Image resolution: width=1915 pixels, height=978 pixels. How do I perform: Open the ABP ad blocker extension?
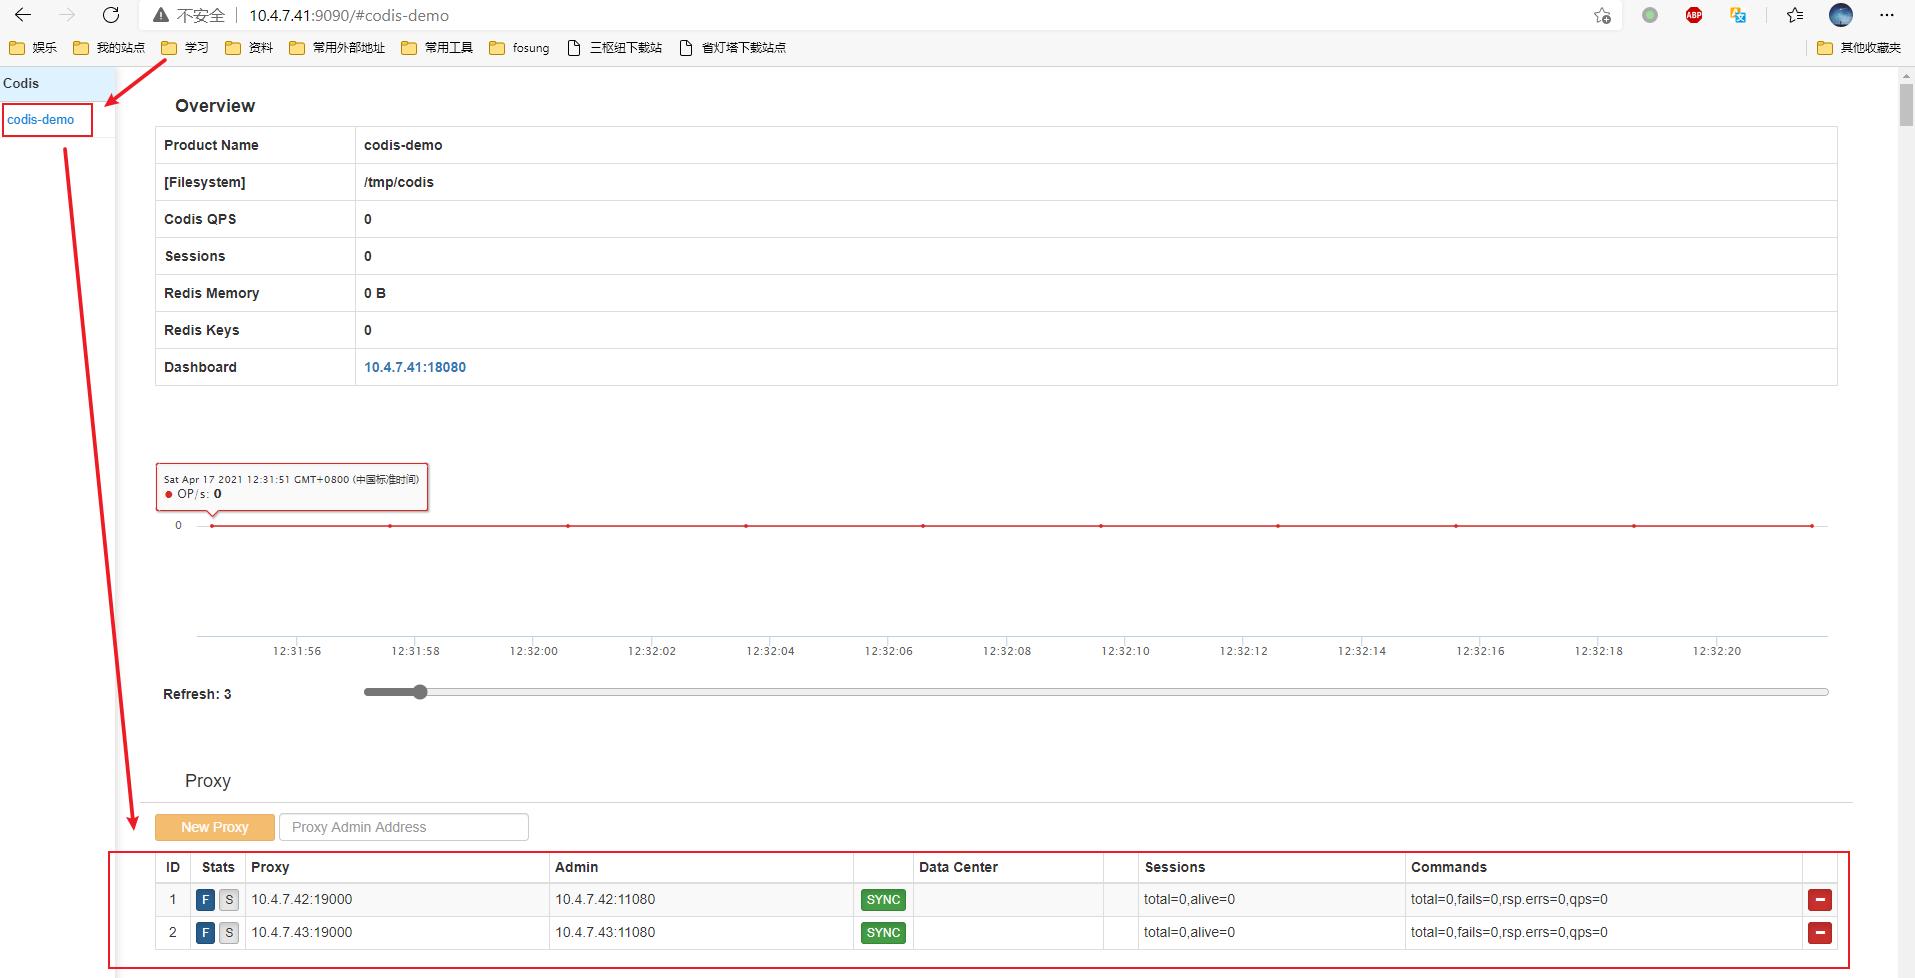point(1694,15)
